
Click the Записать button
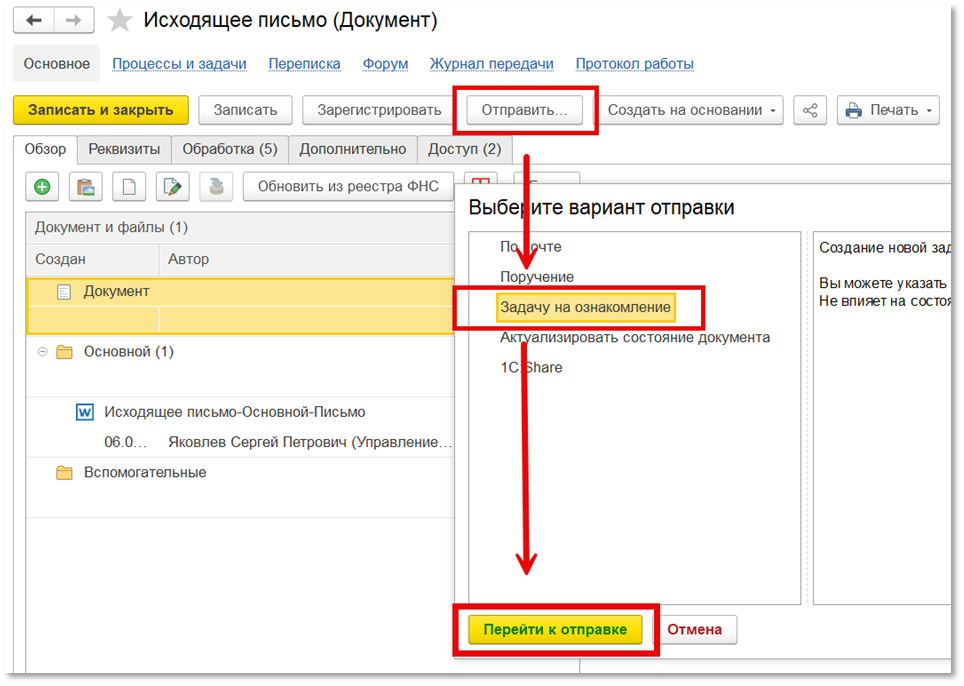[x=245, y=111]
